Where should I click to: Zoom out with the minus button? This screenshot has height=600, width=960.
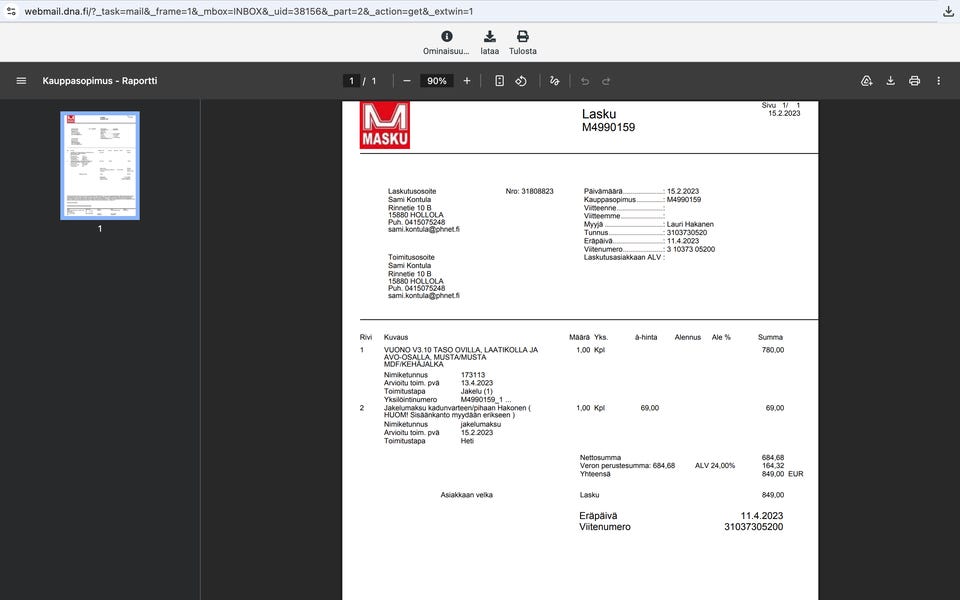(407, 81)
